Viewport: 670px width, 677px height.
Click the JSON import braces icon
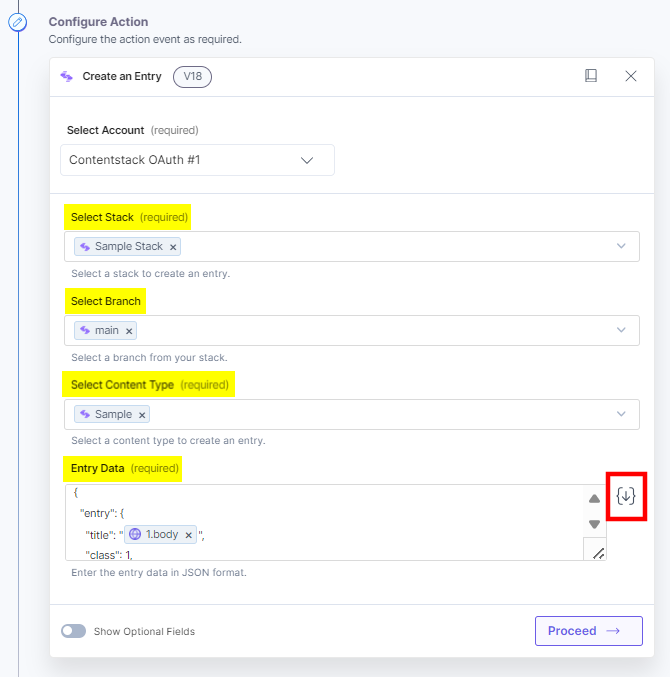click(626, 496)
